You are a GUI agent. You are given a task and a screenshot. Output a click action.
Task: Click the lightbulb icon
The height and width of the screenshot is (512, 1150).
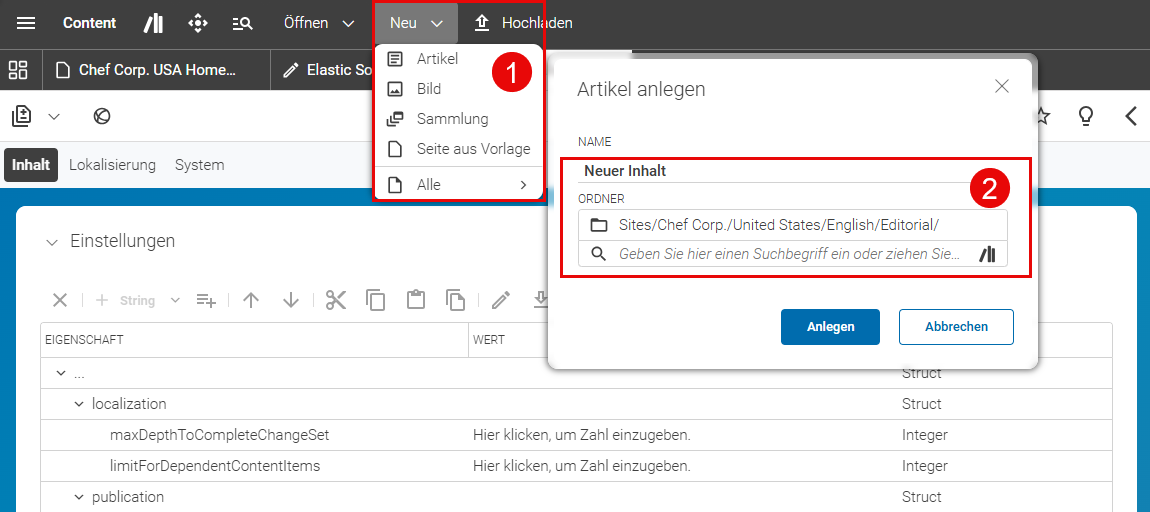click(x=1086, y=116)
